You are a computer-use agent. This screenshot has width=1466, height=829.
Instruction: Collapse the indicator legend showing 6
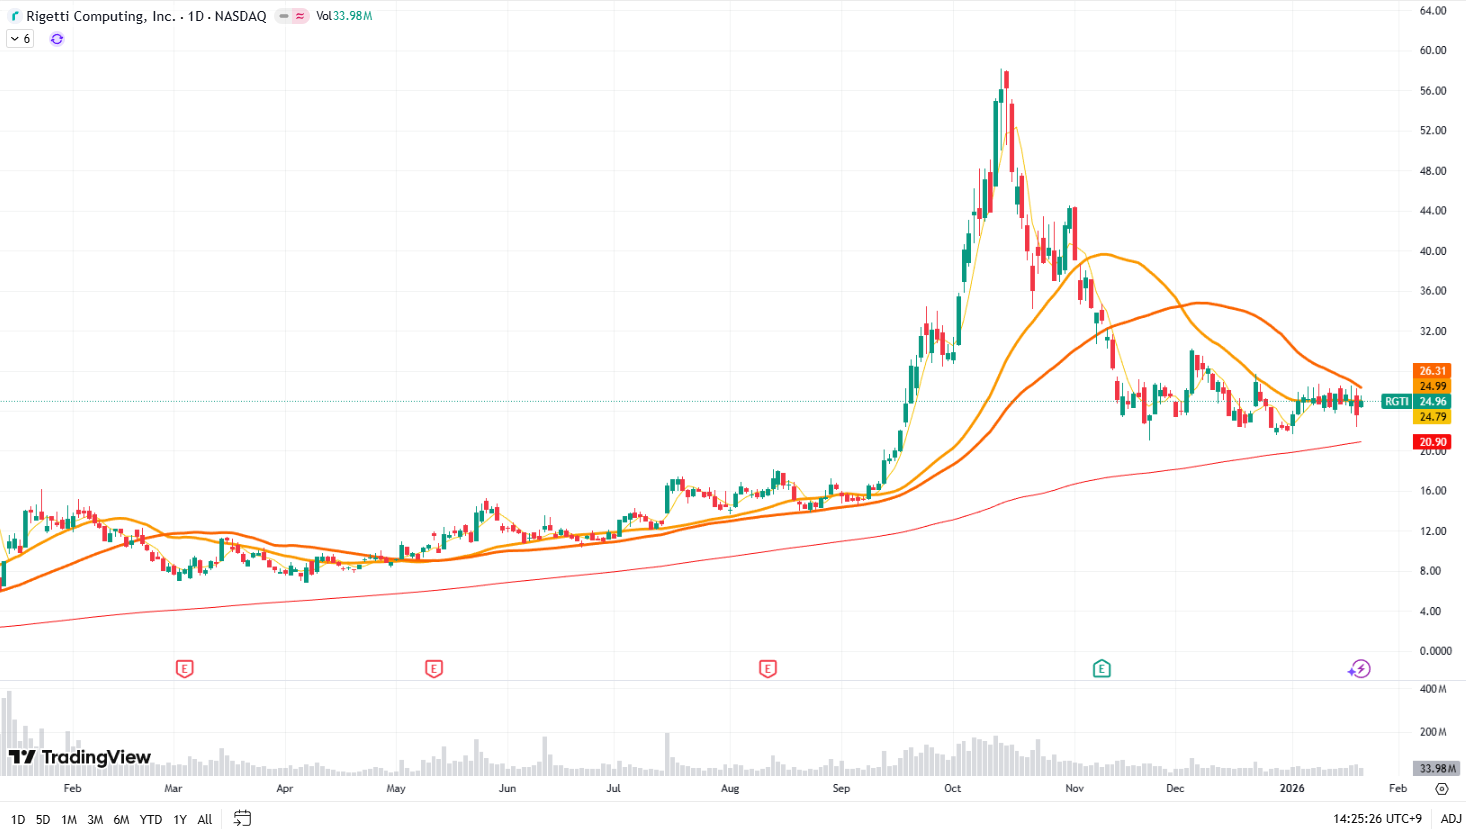(x=20, y=39)
